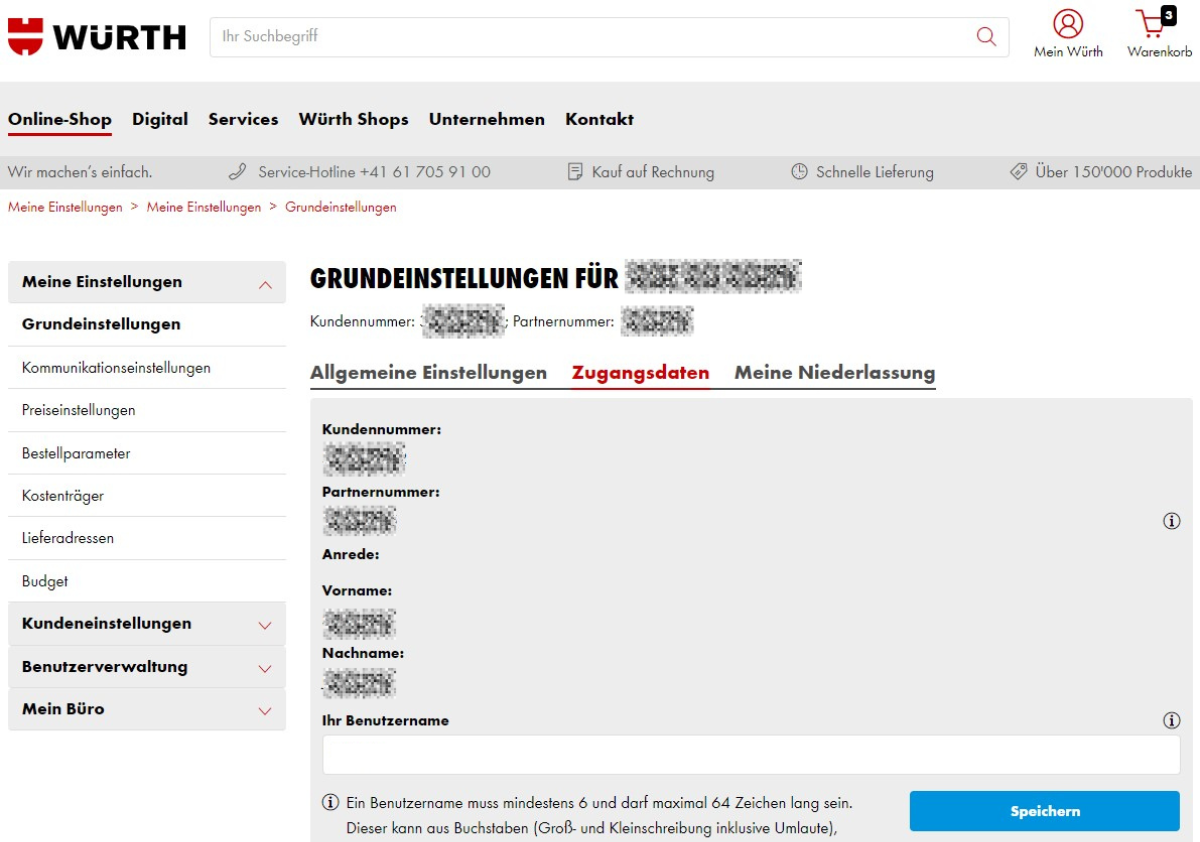1200x842 pixels.
Task: Open the Unternehmen menu
Action: [x=487, y=120]
